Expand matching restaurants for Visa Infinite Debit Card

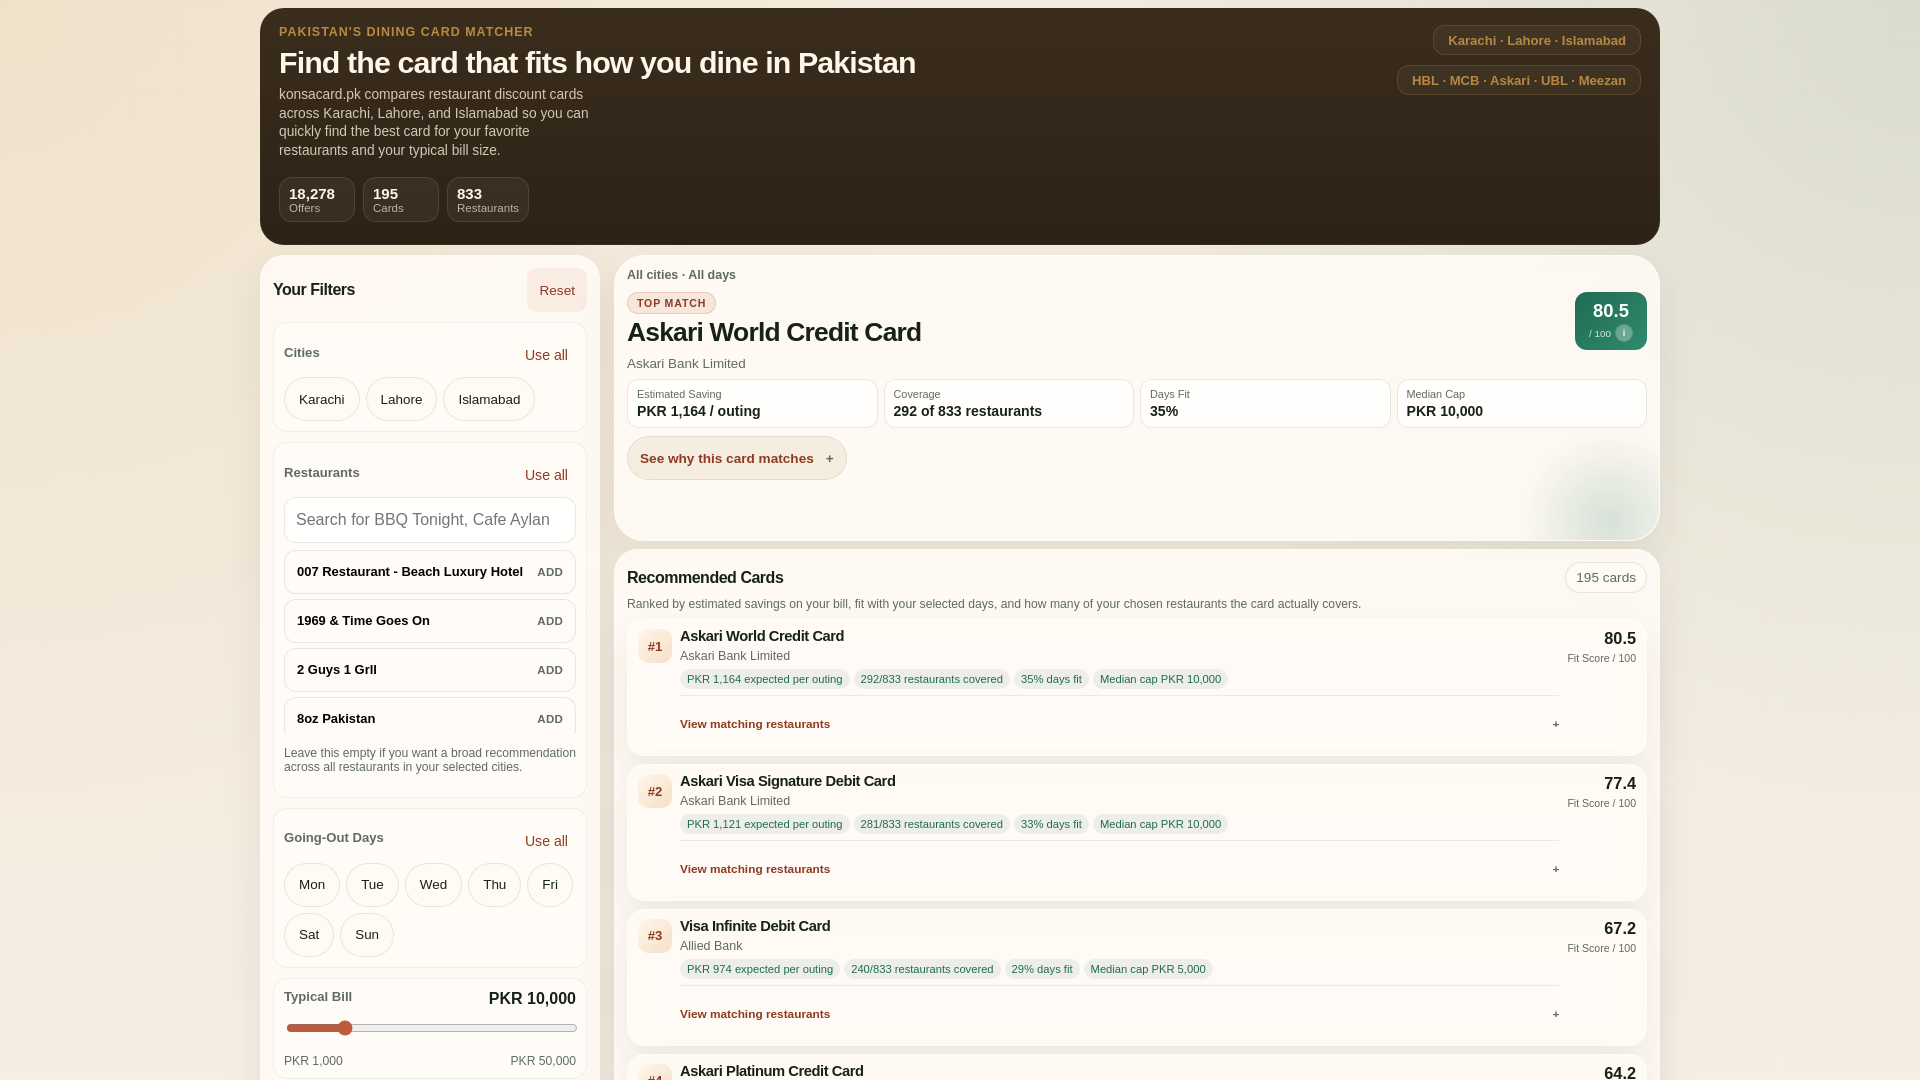[1119, 1014]
